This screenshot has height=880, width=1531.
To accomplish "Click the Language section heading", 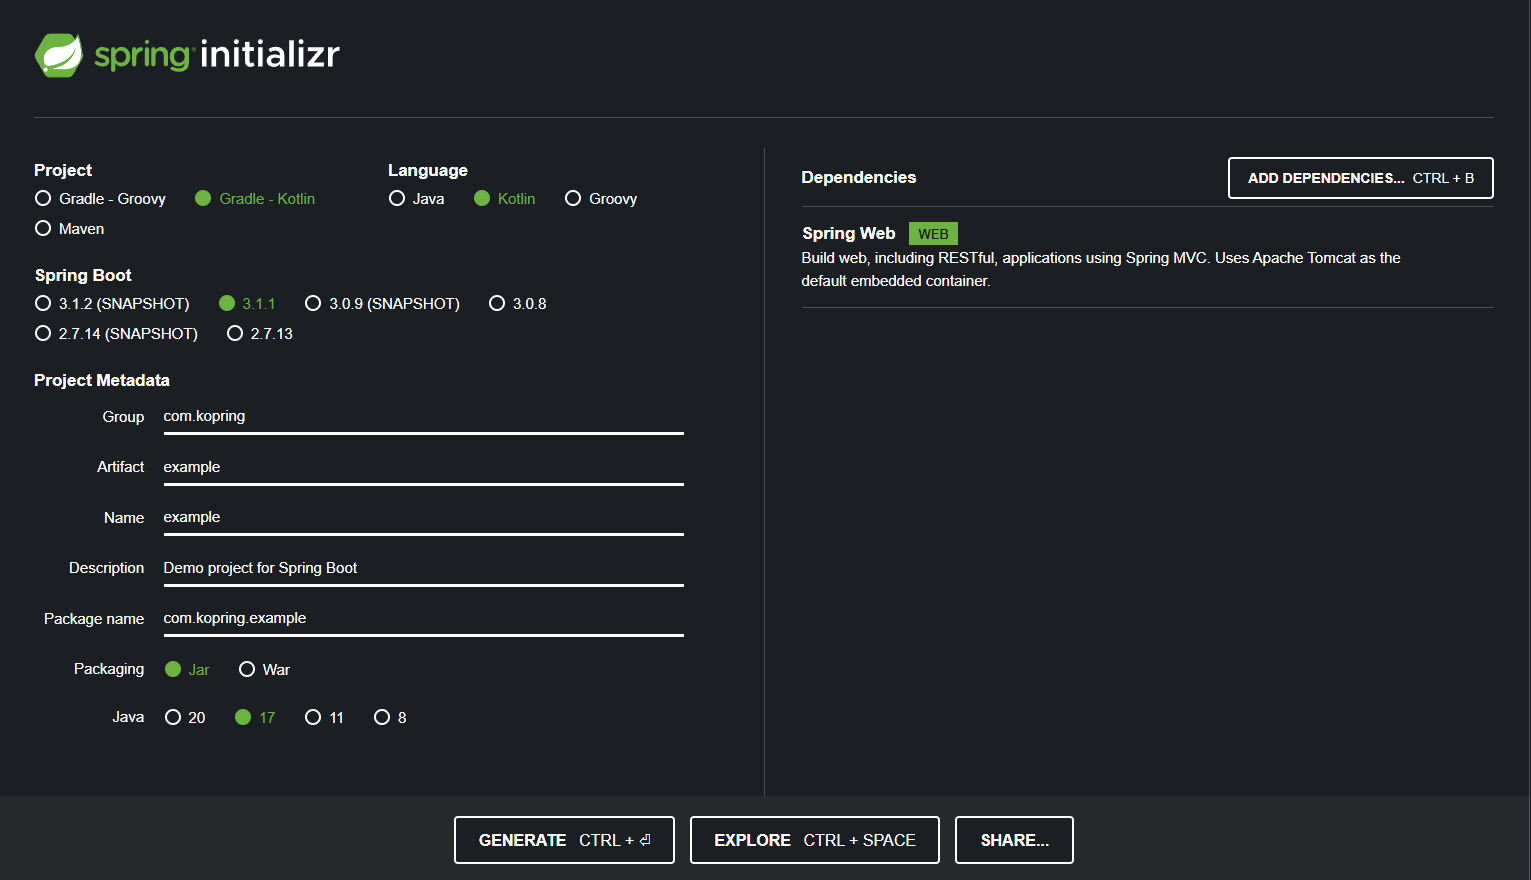I will pos(428,170).
